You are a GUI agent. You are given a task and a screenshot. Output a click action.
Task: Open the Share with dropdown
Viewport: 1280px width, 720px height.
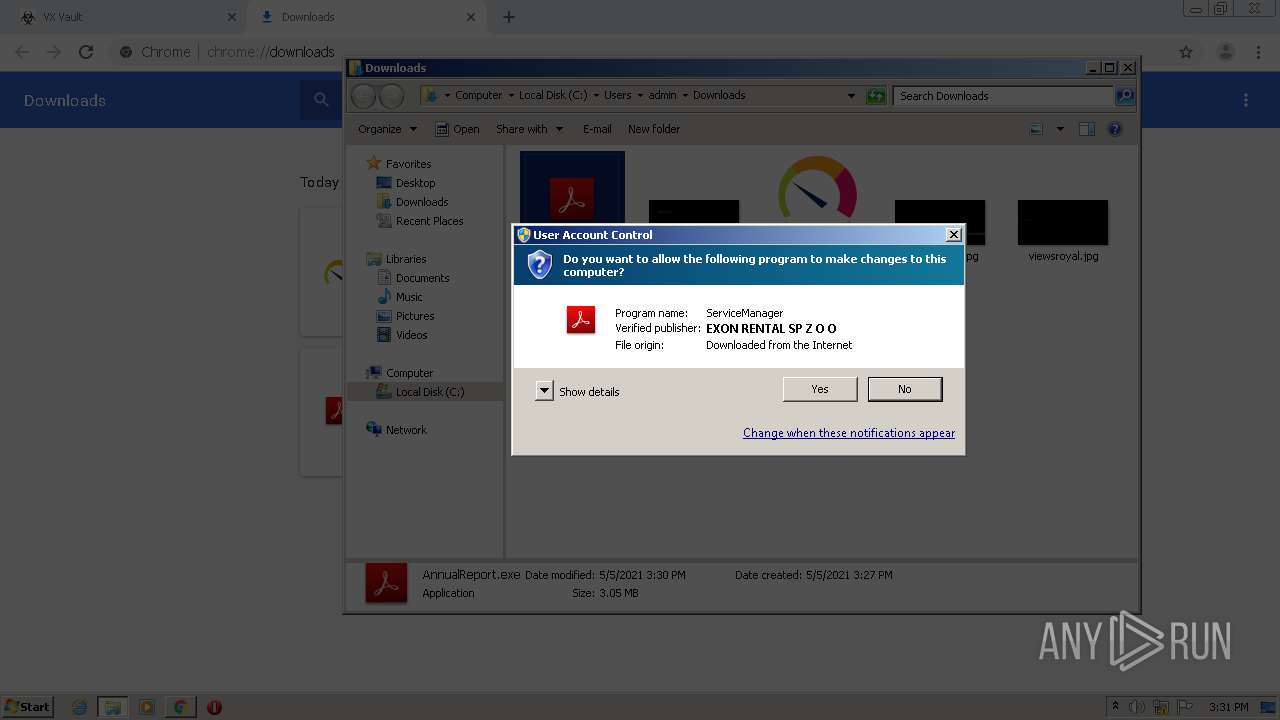[529, 129]
